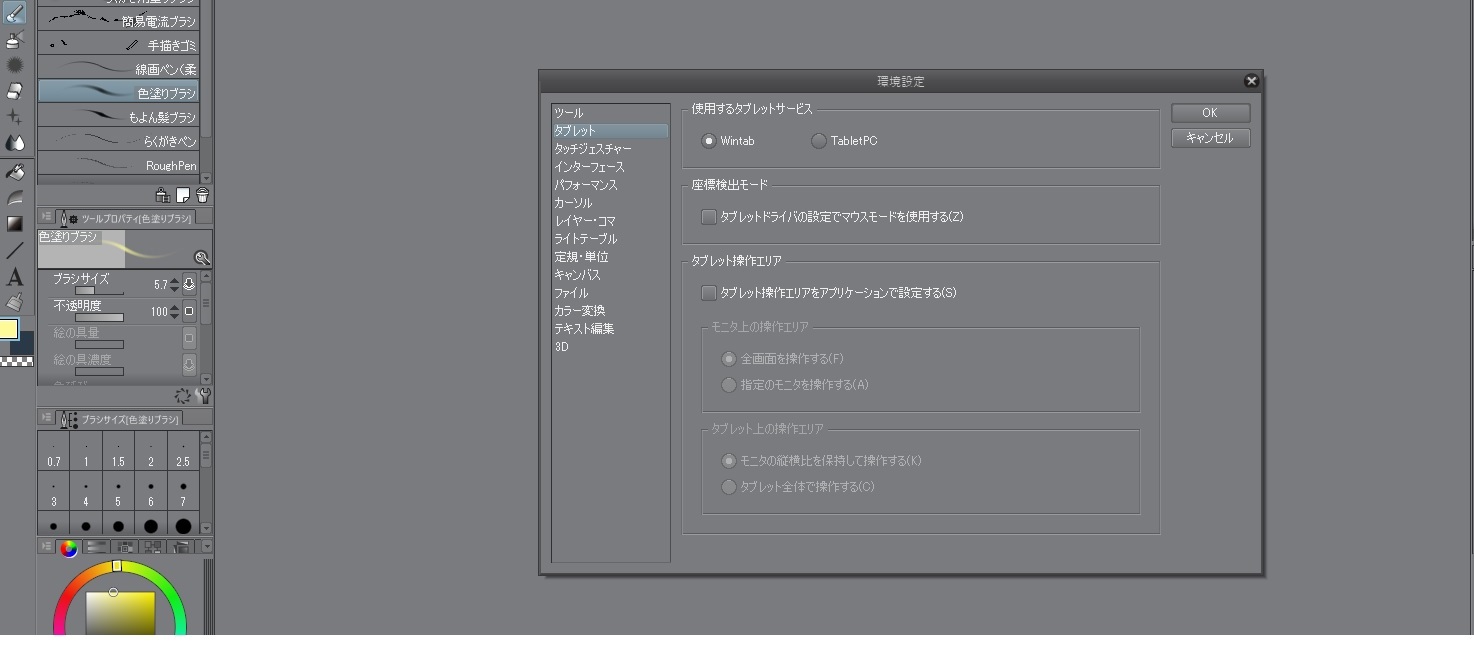Open the パフォーマンス settings category
Image resolution: width=1474 pixels, height=648 pixels.
tap(586, 185)
